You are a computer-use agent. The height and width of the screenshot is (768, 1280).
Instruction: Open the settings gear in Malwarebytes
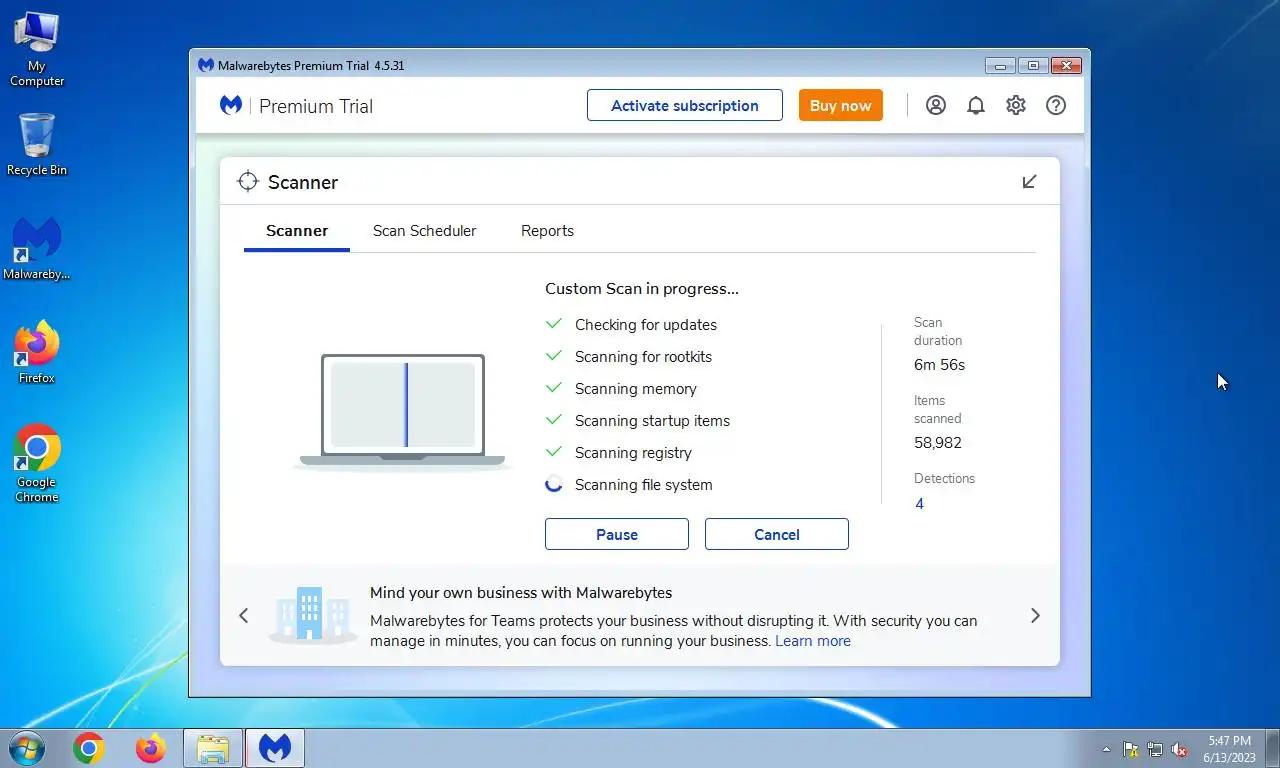click(x=1016, y=105)
